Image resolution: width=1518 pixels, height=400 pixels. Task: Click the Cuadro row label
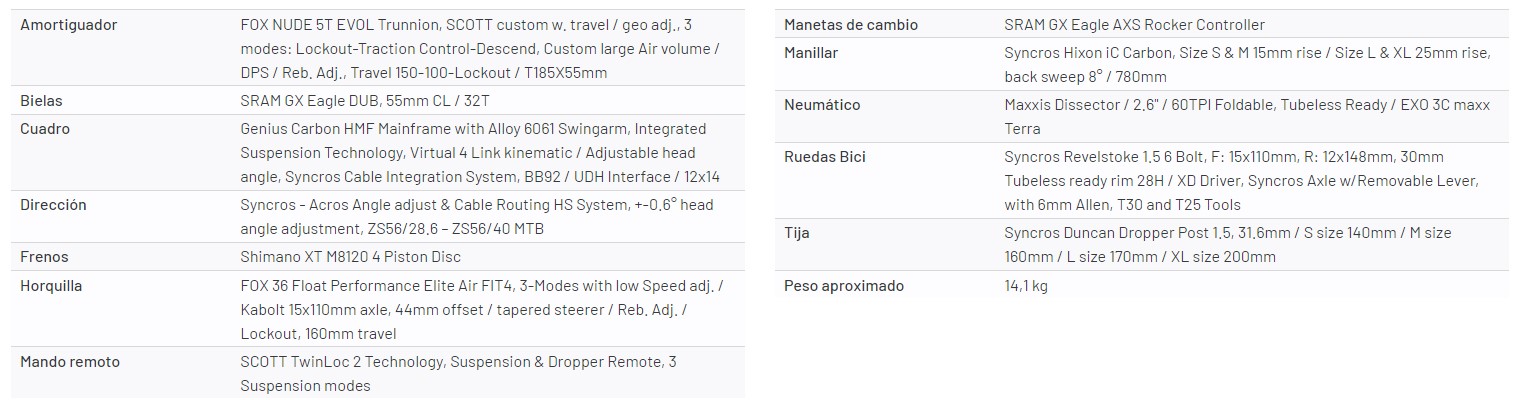pyautogui.click(x=45, y=129)
